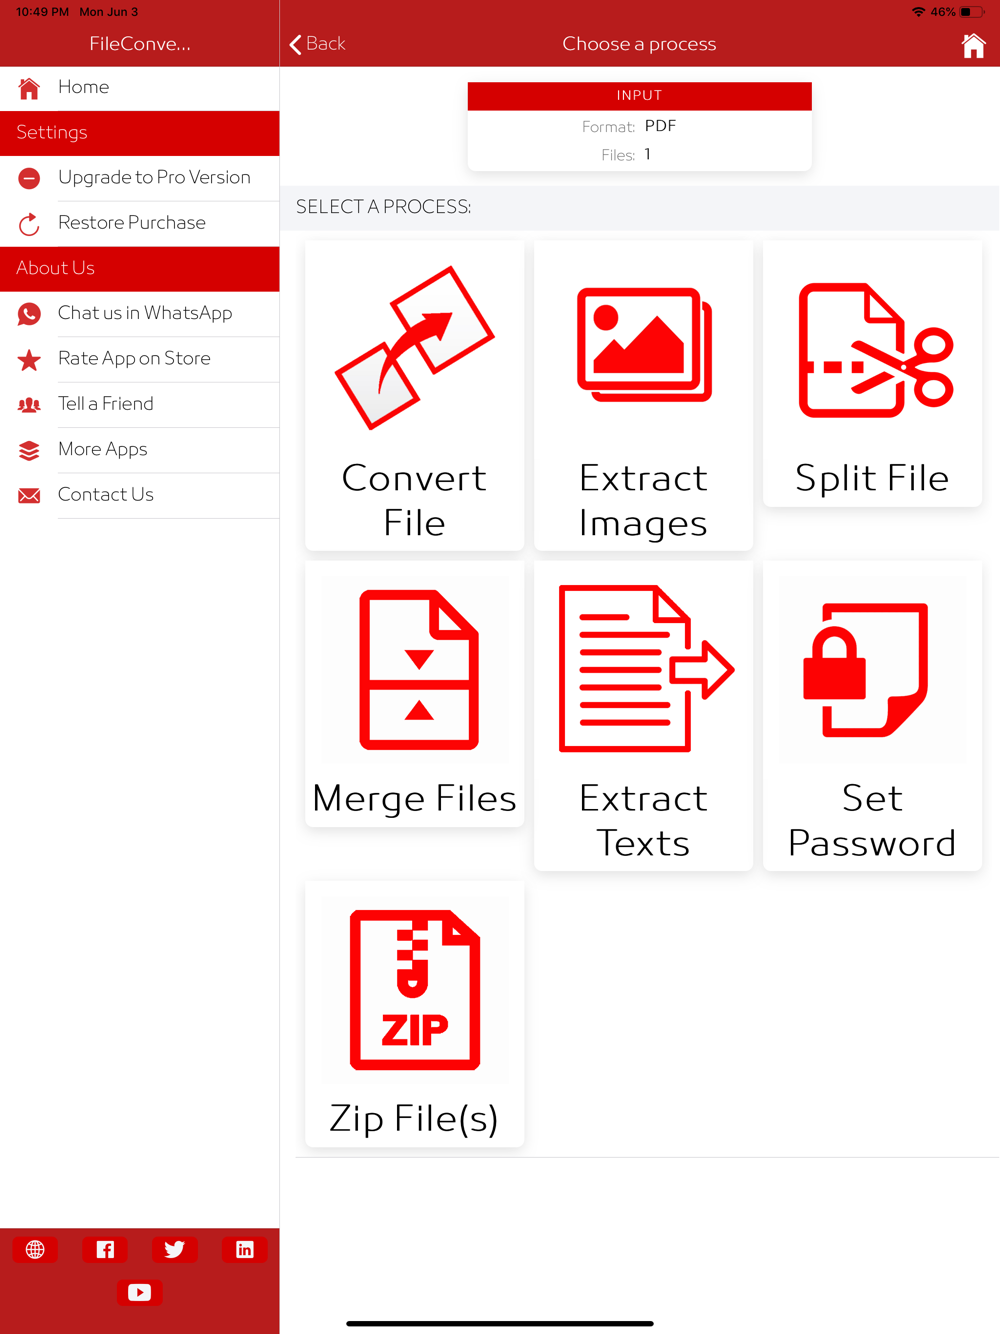Open Contact Us menu entry

140,495
